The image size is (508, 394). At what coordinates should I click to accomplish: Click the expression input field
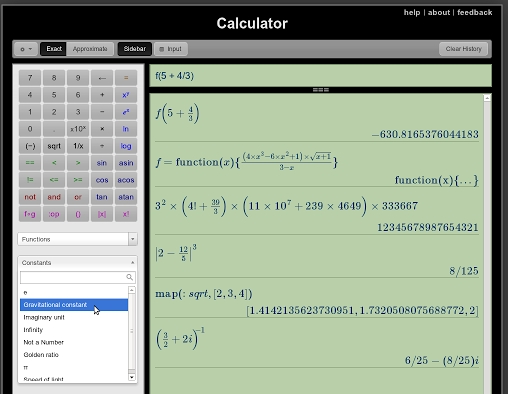321,76
